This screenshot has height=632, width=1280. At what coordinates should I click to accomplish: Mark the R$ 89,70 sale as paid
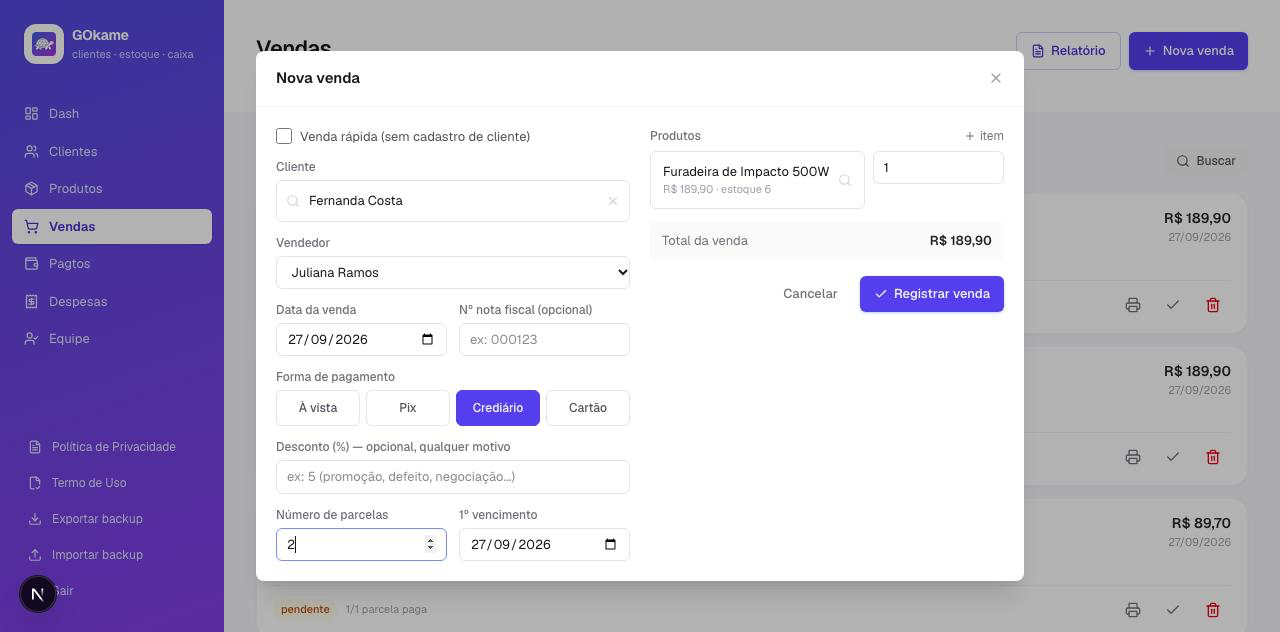tap(1173, 610)
